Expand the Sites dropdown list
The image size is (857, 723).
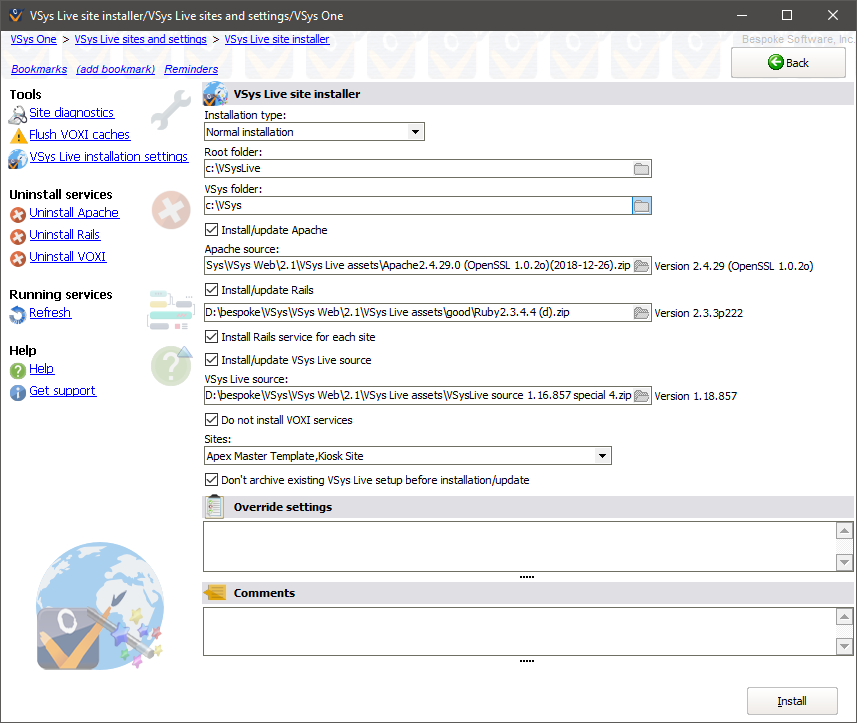[602, 456]
